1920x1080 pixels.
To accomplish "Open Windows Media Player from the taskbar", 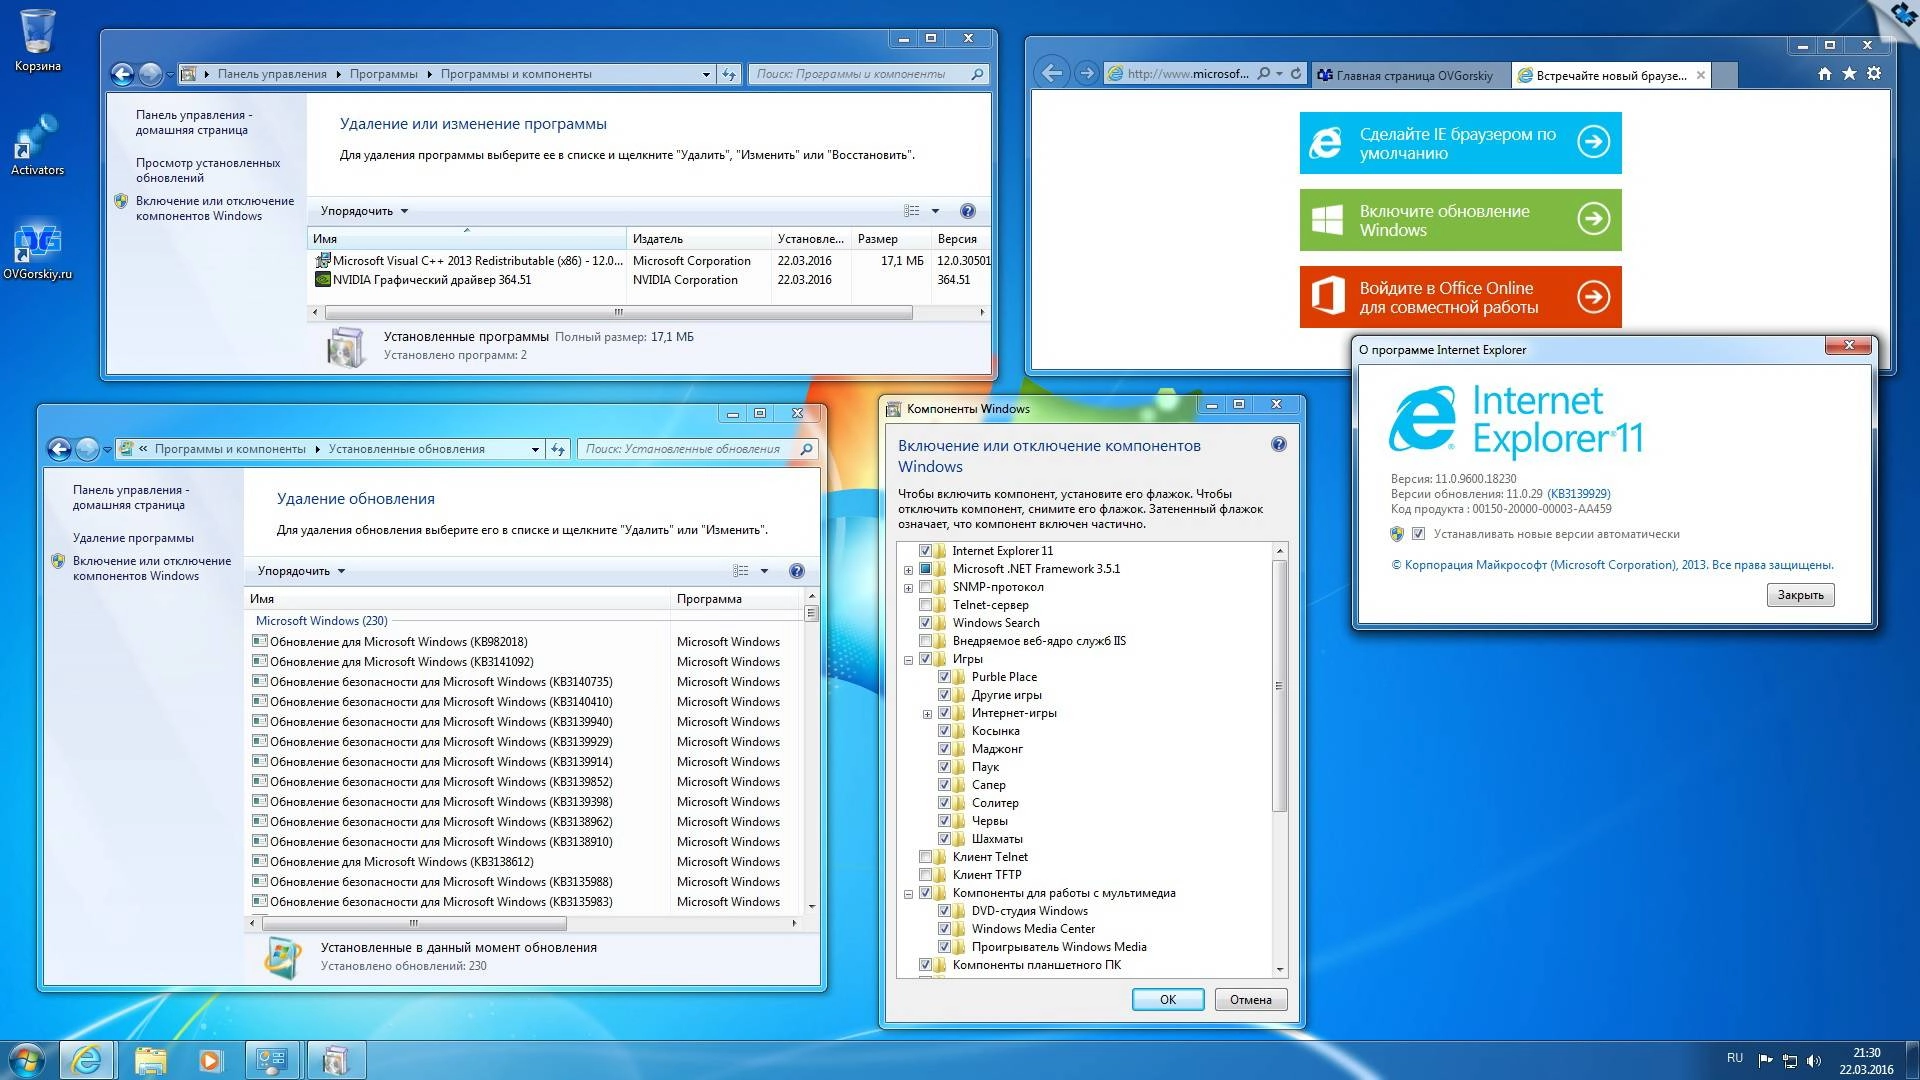I will coord(210,1059).
